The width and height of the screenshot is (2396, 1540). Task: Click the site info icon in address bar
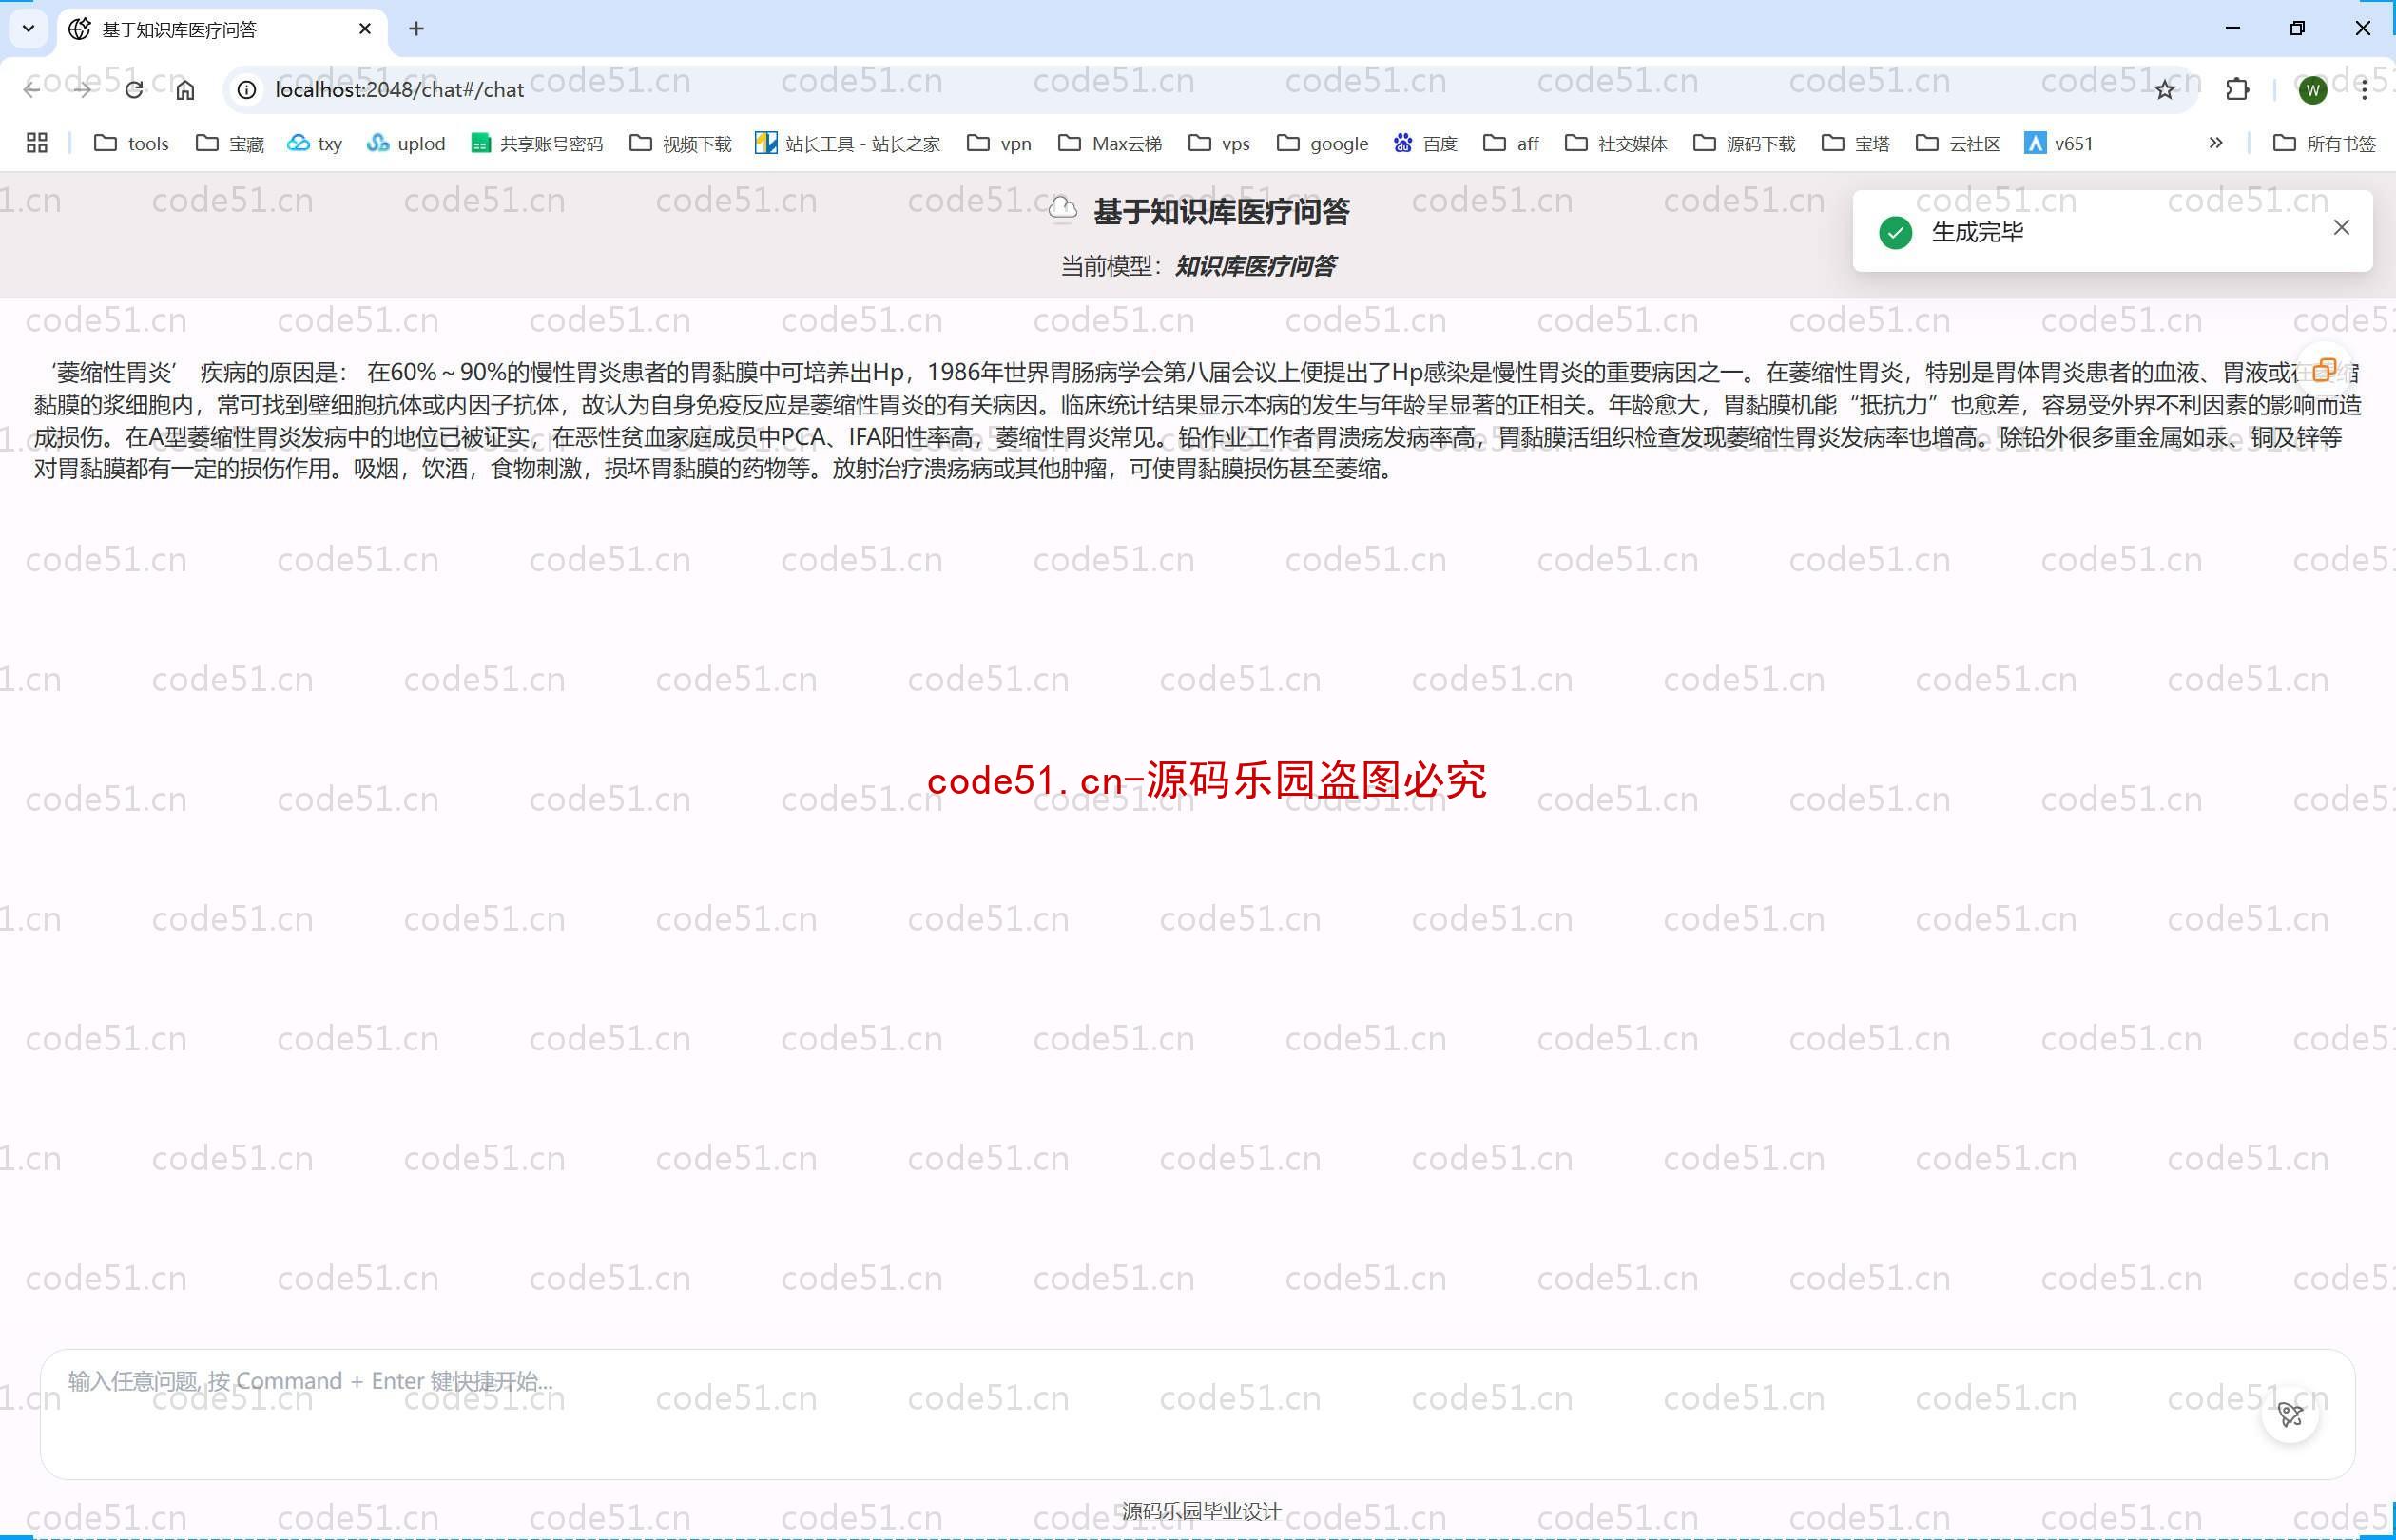point(246,90)
